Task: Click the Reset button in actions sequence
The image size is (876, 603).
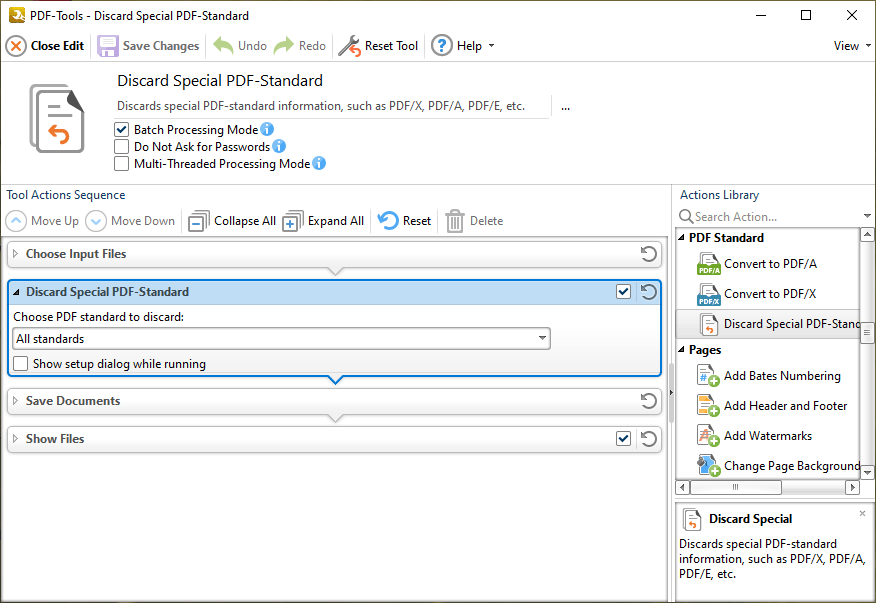Action: [x=405, y=221]
